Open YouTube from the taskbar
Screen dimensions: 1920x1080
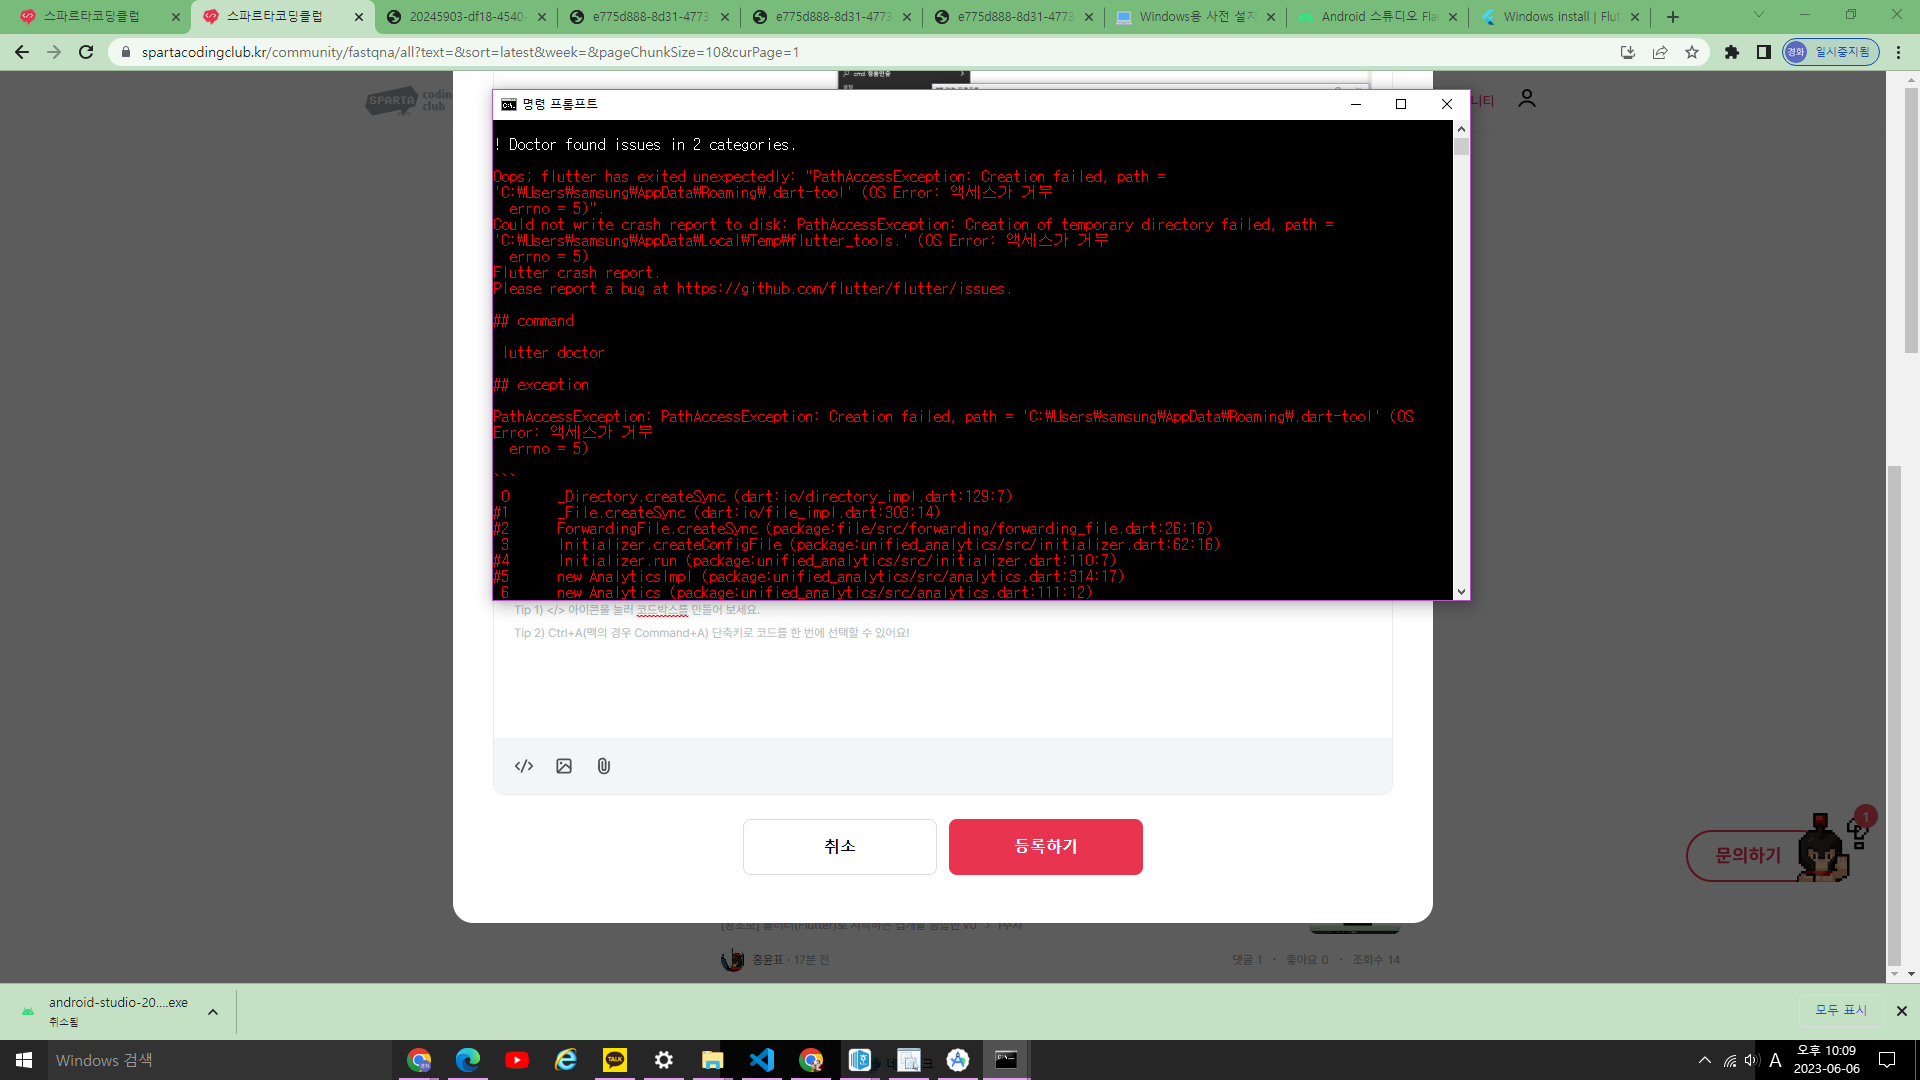pos(517,1060)
